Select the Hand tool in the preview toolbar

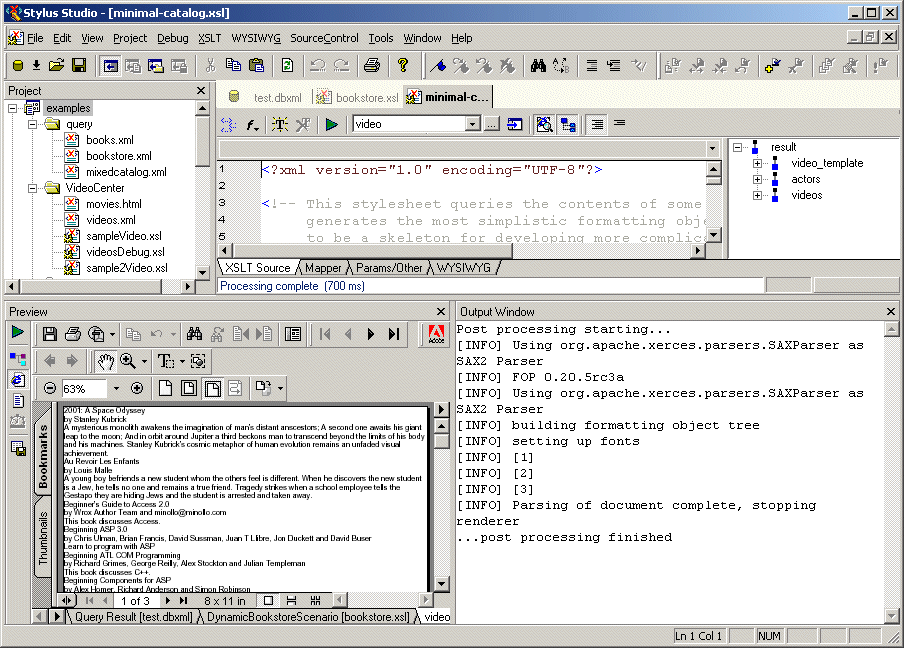[105, 361]
